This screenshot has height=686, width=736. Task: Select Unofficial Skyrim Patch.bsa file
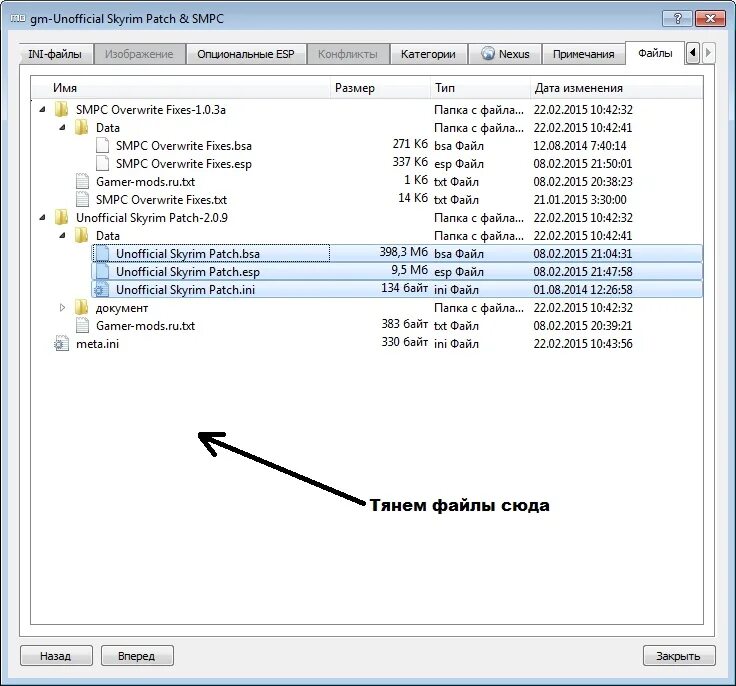click(x=188, y=254)
